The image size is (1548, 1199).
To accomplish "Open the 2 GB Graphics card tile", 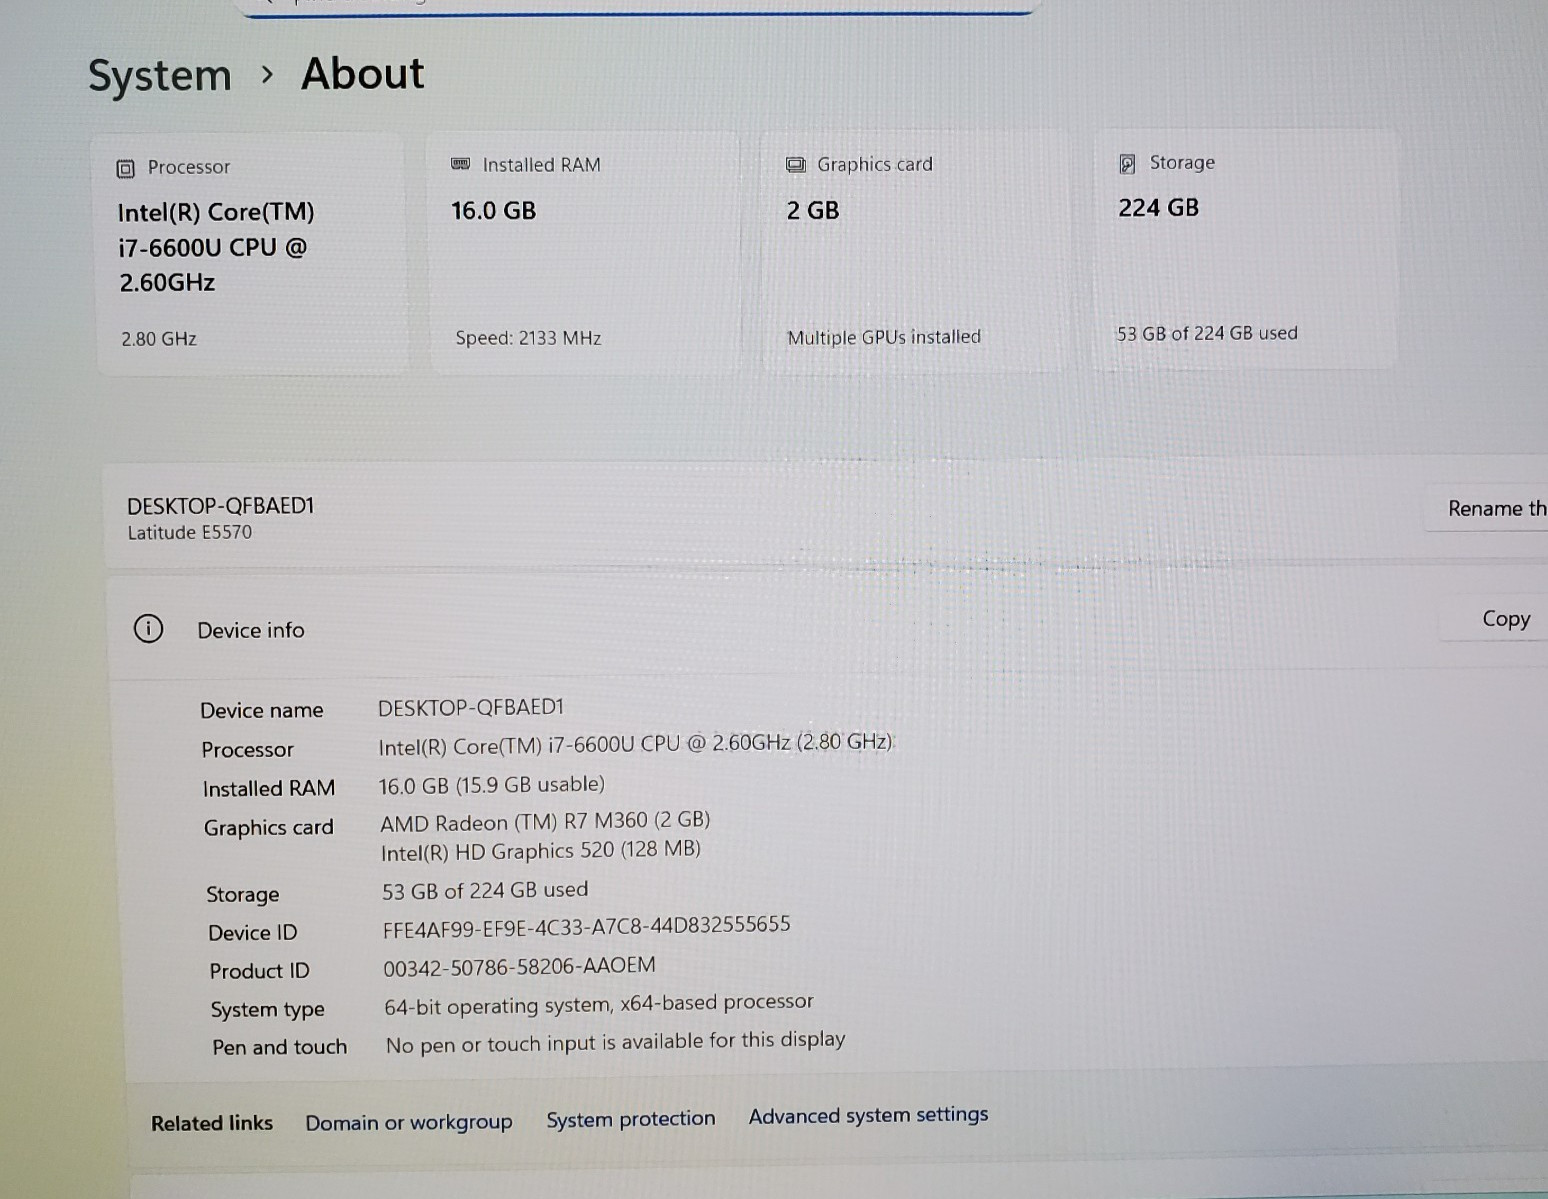I will pyautogui.click(x=914, y=251).
